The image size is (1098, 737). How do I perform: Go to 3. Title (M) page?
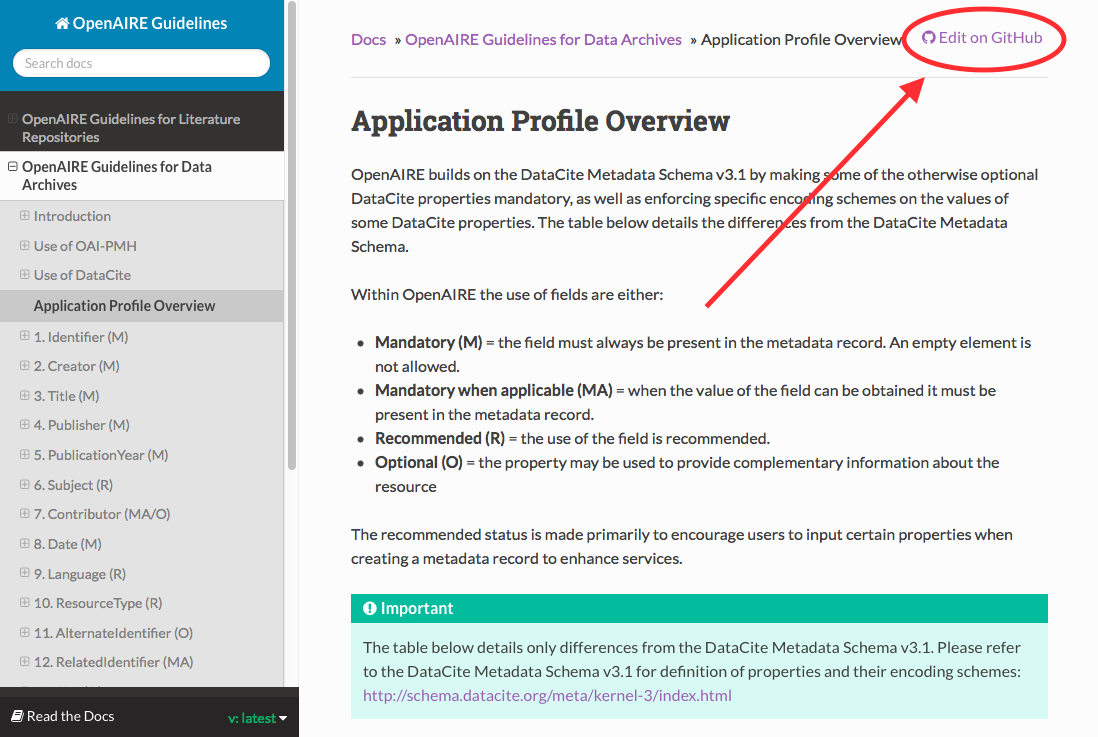pos(67,396)
